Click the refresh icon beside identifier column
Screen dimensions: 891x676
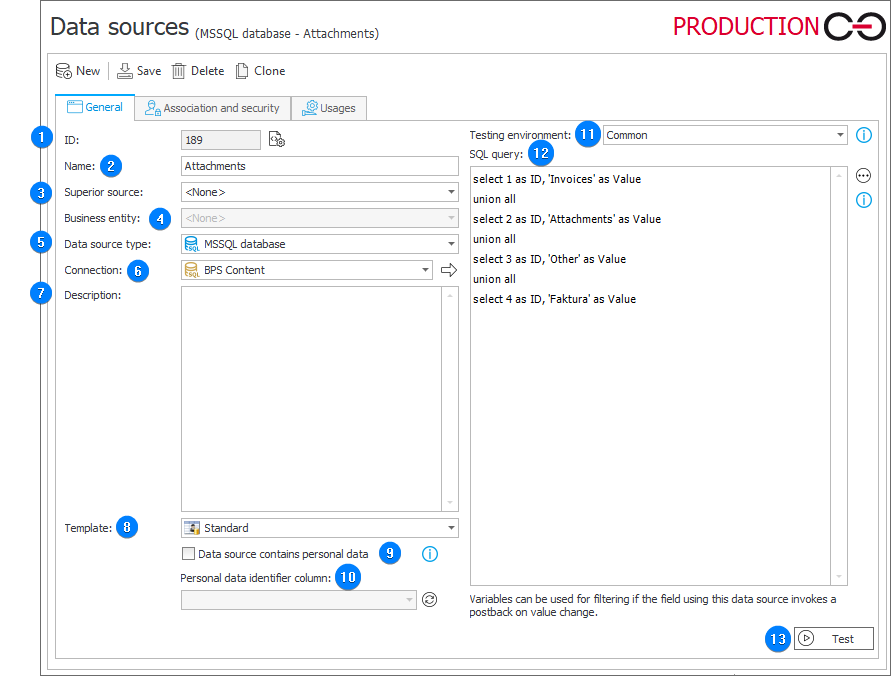point(430,600)
